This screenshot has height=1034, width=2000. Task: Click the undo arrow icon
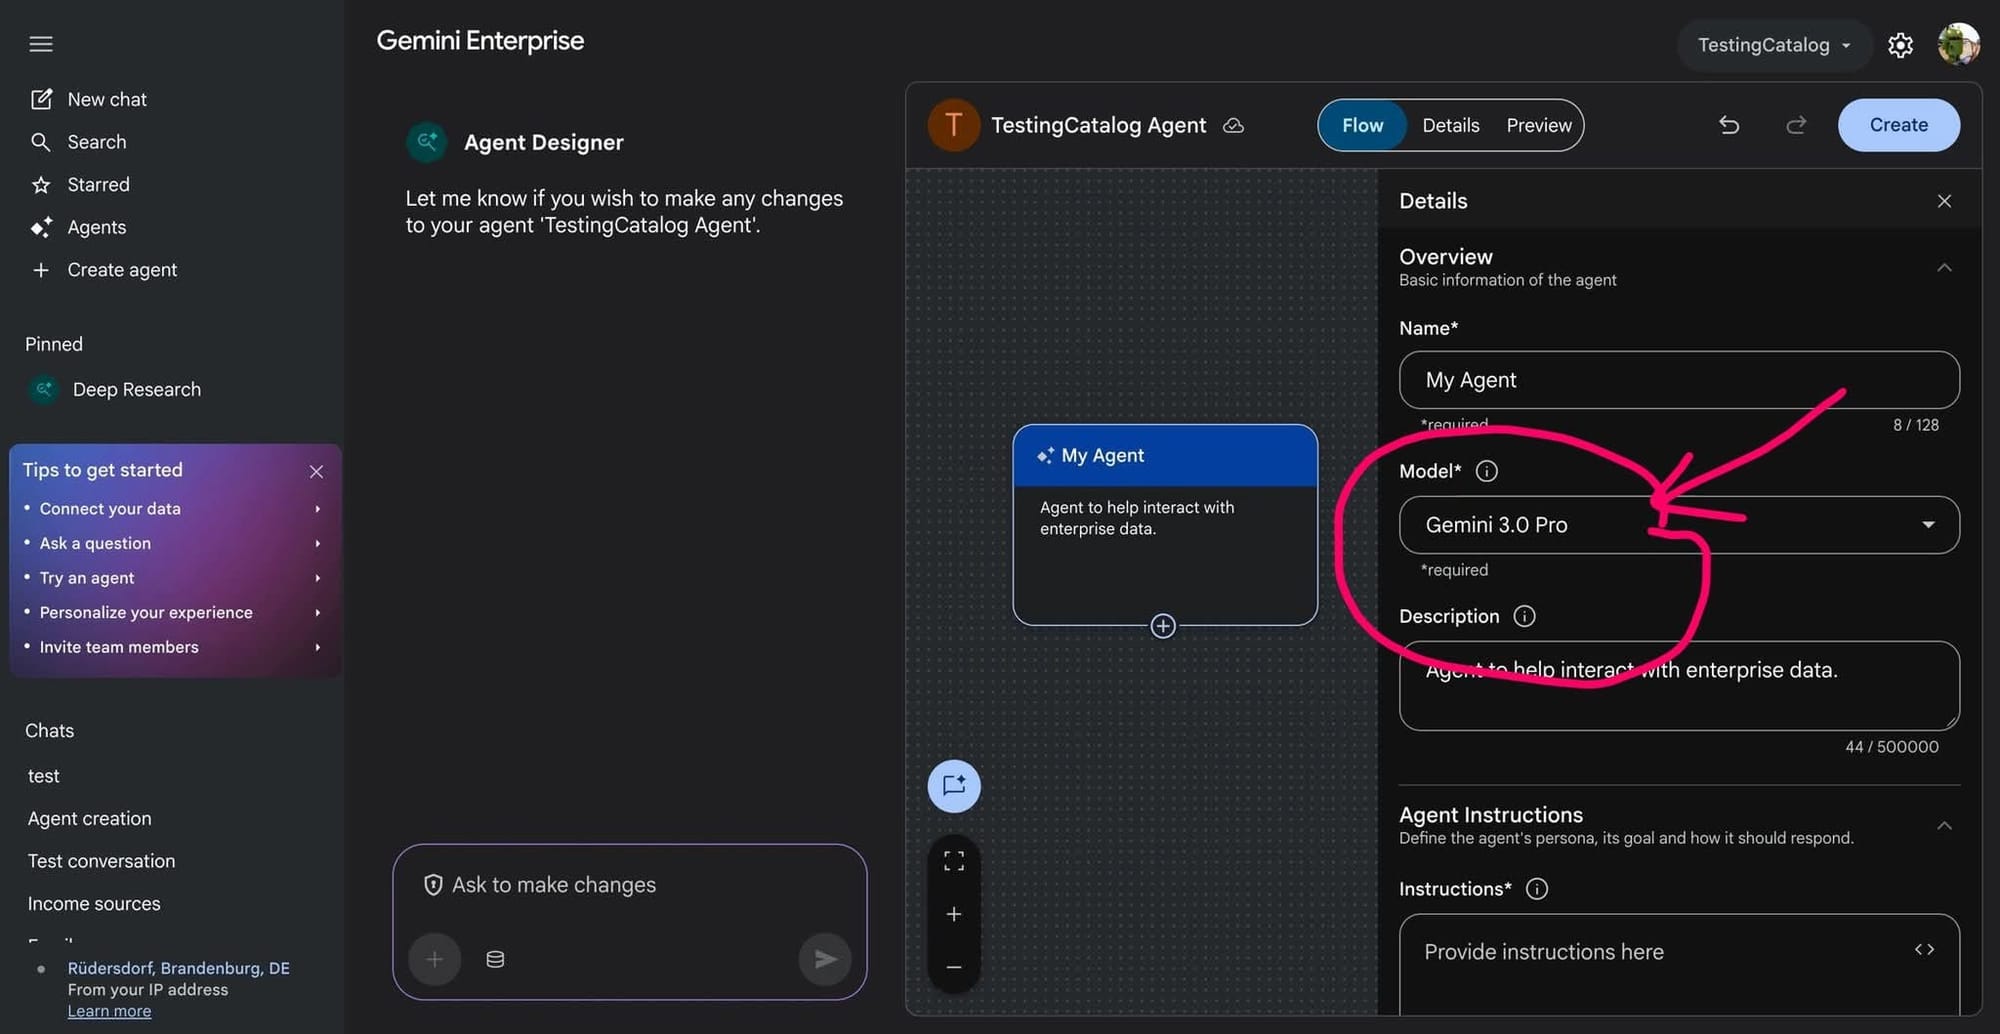tap(1729, 125)
